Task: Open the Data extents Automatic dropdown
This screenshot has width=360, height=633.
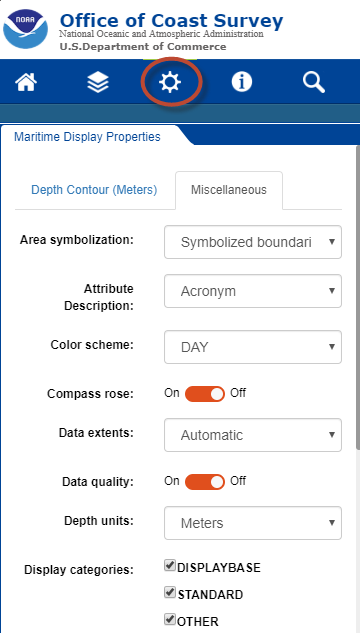Action: [253, 435]
